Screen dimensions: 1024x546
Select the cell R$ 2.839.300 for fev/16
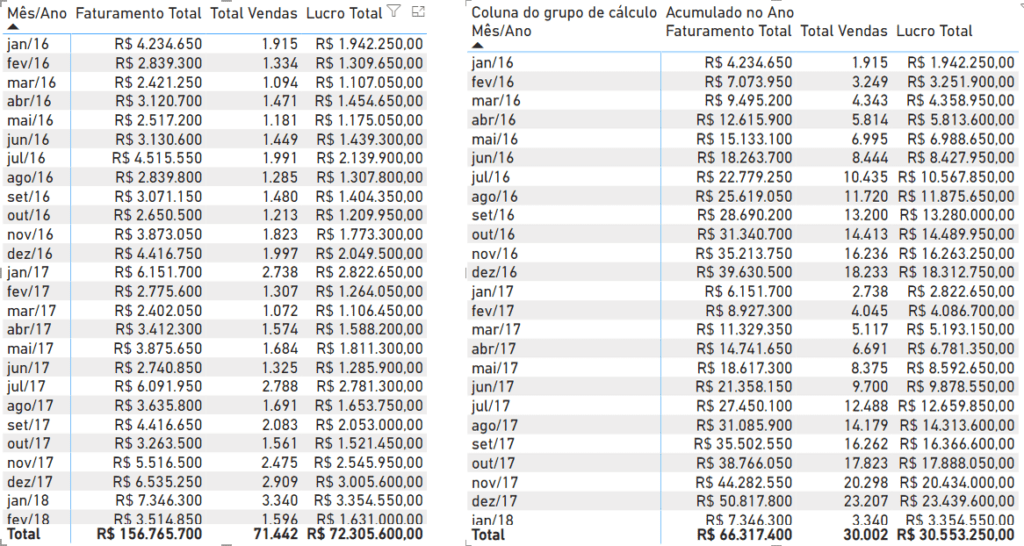[158, 63]
